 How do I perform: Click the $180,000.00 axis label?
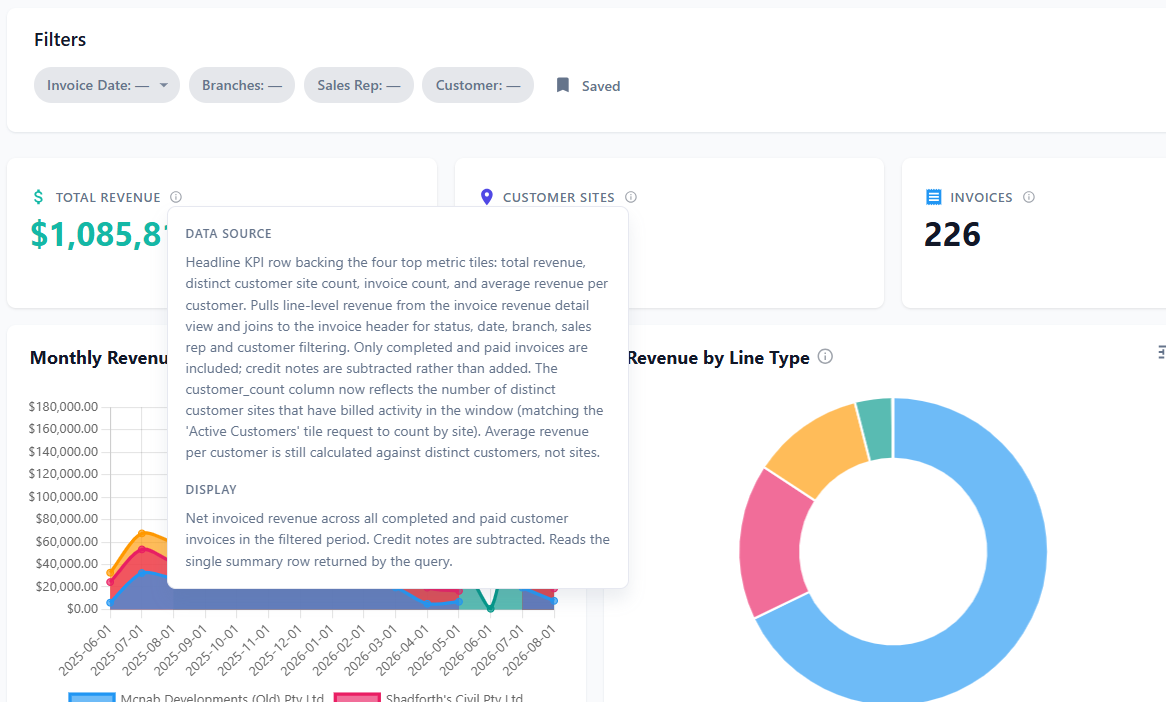click(63, 407)
